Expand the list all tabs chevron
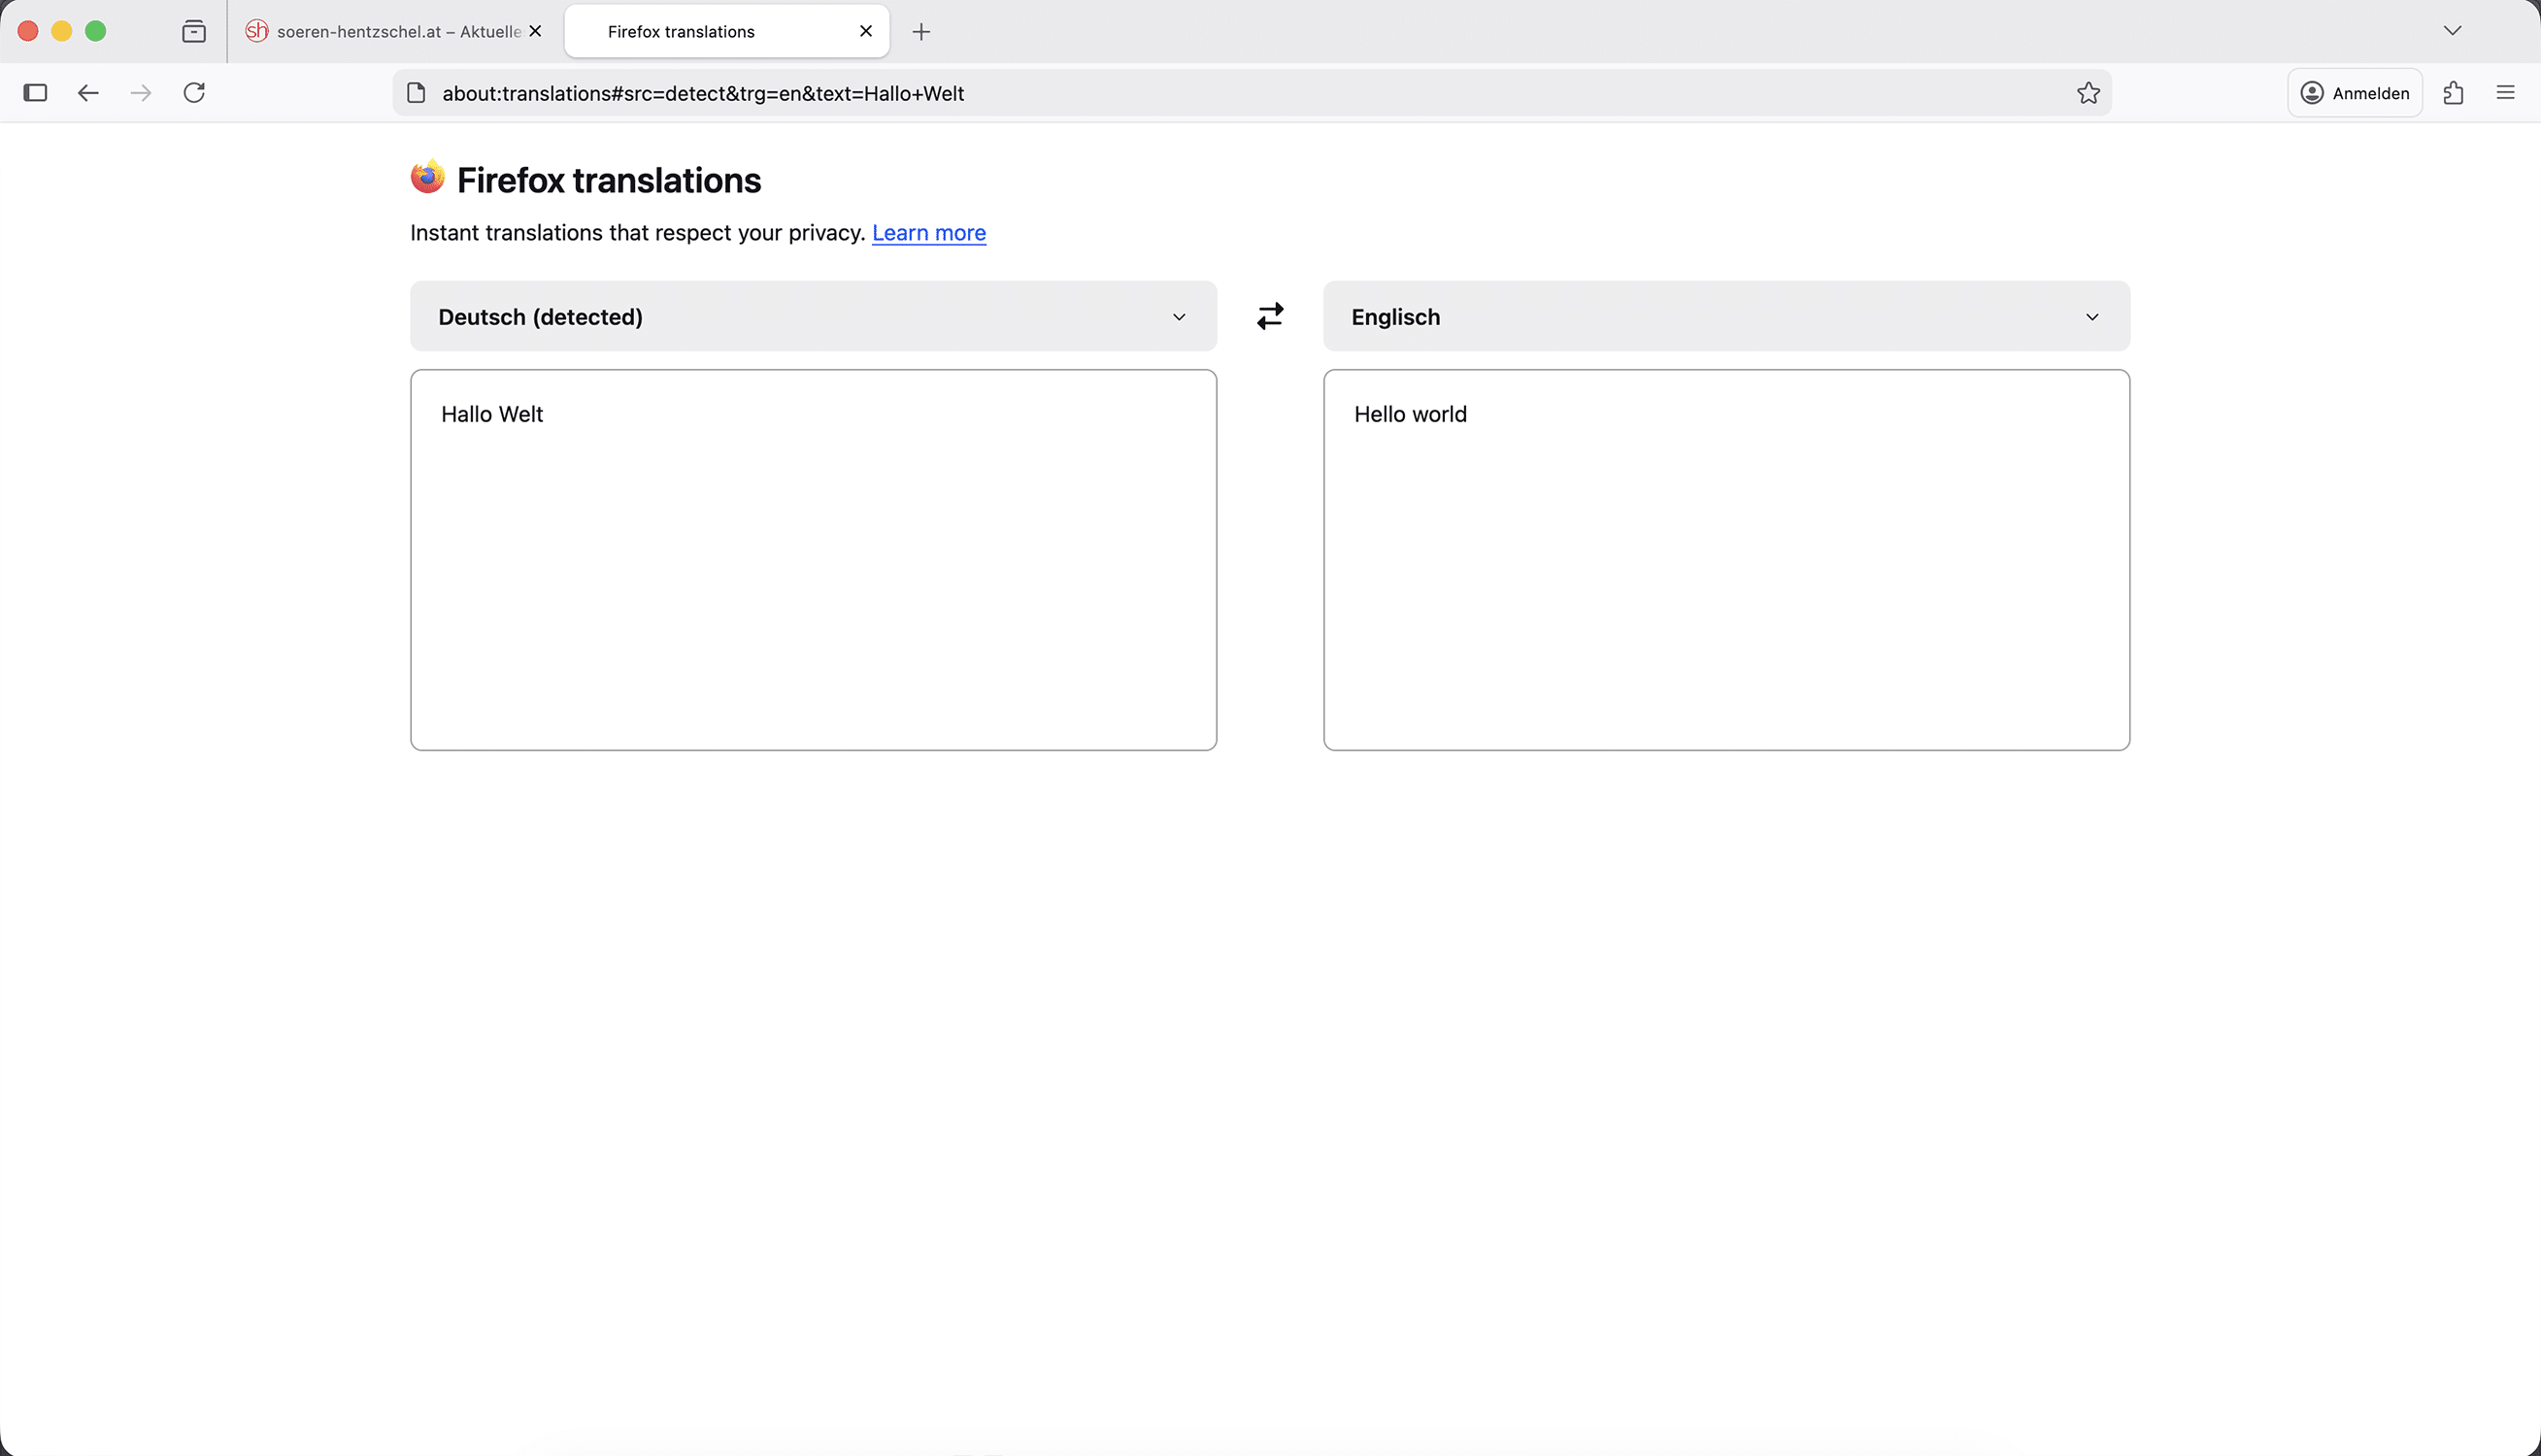The image size is (2541, 1456). coord(2452,31)
